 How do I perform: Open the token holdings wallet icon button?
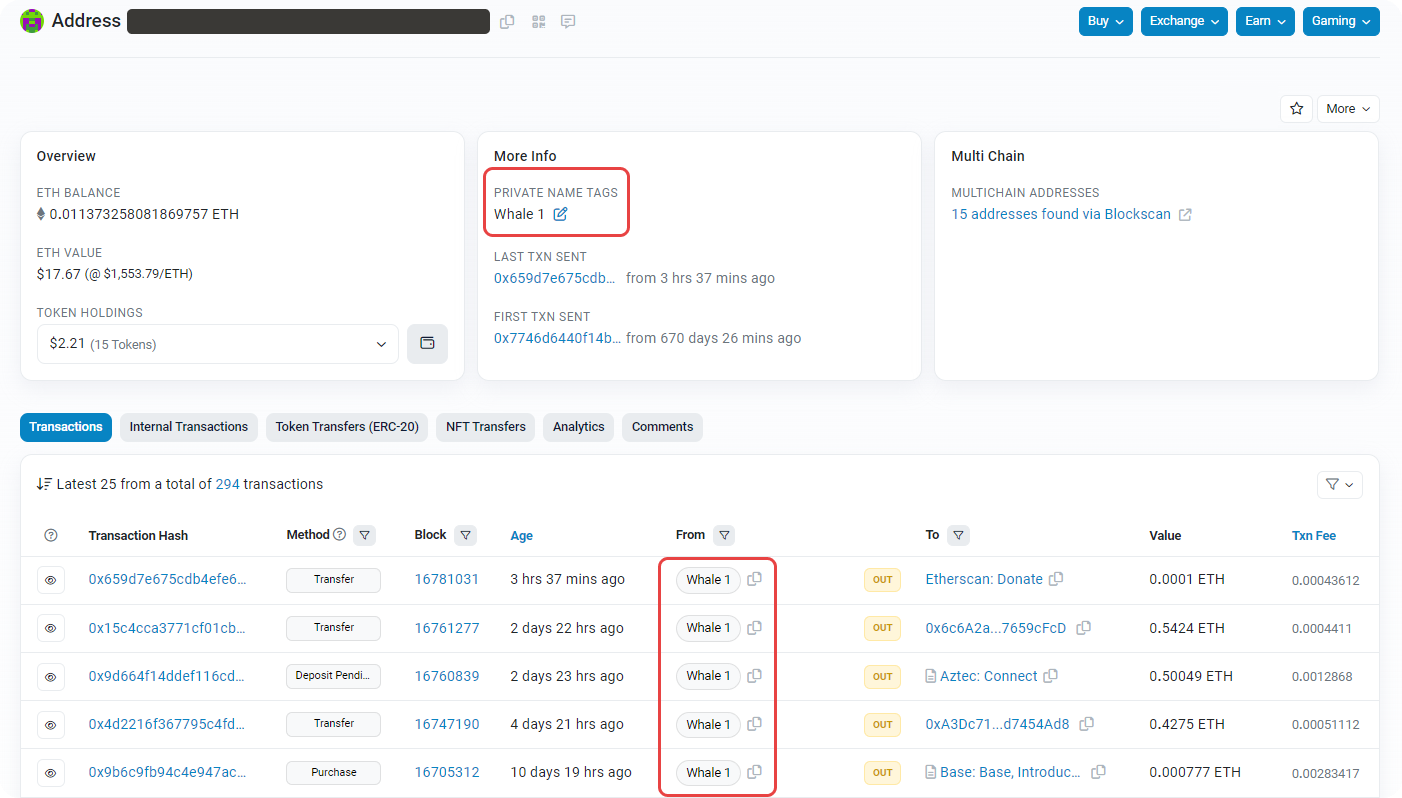click(427, 344)
